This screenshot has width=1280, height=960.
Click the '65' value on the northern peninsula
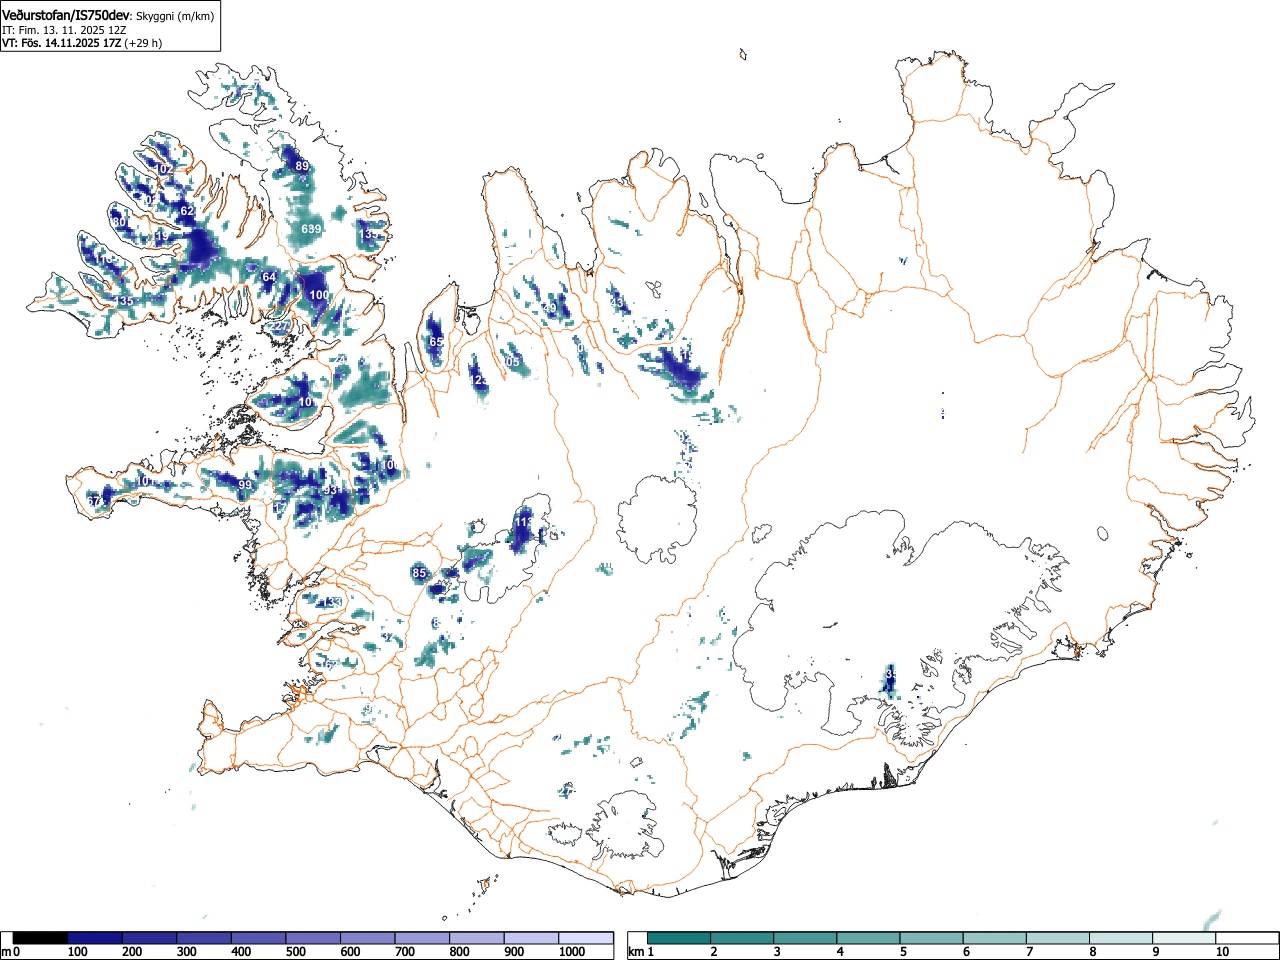[435, 342]
